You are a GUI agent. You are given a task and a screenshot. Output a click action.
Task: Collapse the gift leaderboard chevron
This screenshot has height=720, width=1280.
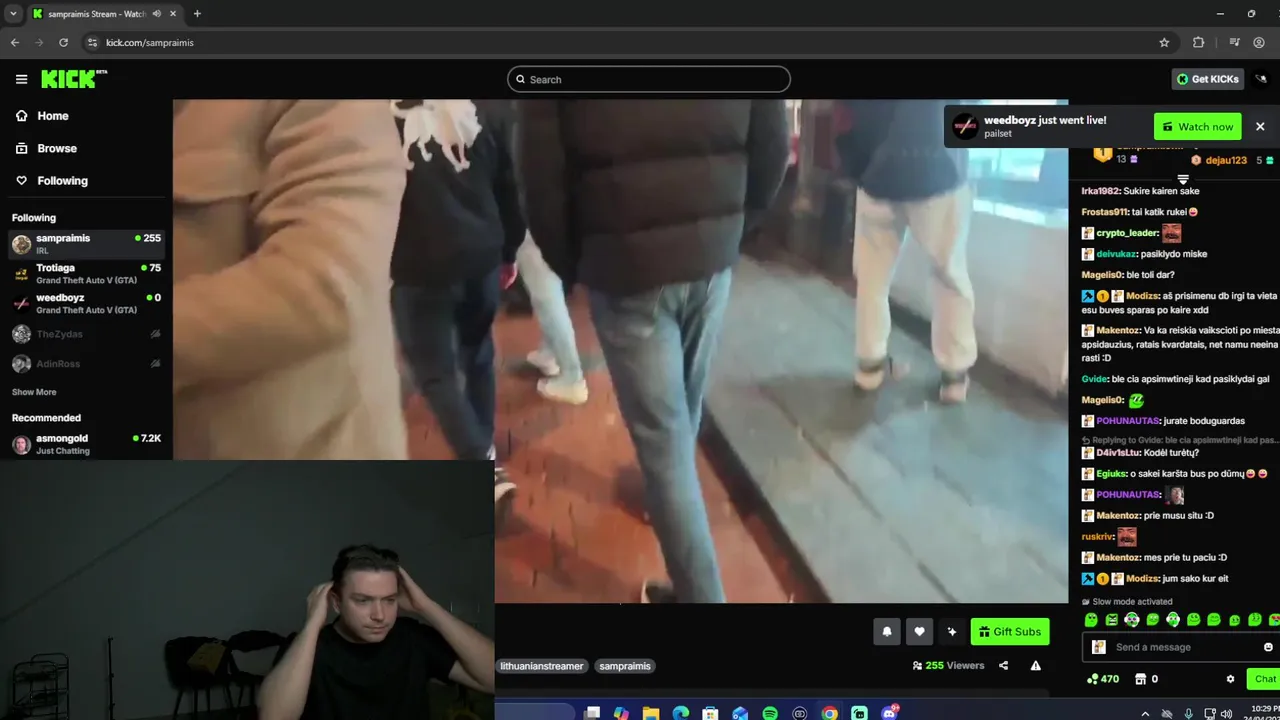[1183, 180]
